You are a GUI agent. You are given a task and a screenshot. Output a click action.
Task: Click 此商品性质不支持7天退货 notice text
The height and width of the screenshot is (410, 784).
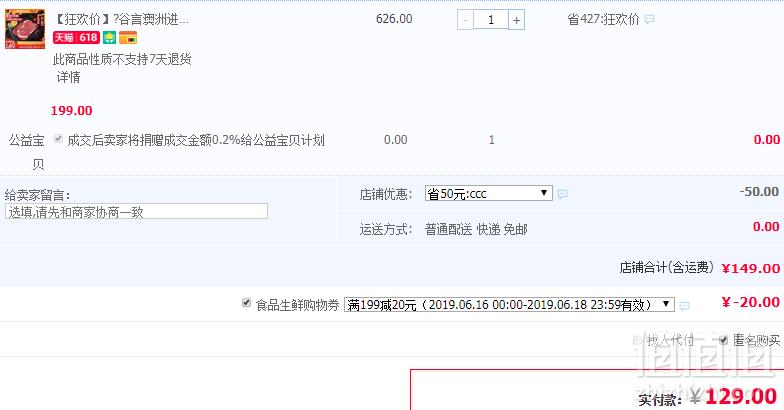pos(122,60)
